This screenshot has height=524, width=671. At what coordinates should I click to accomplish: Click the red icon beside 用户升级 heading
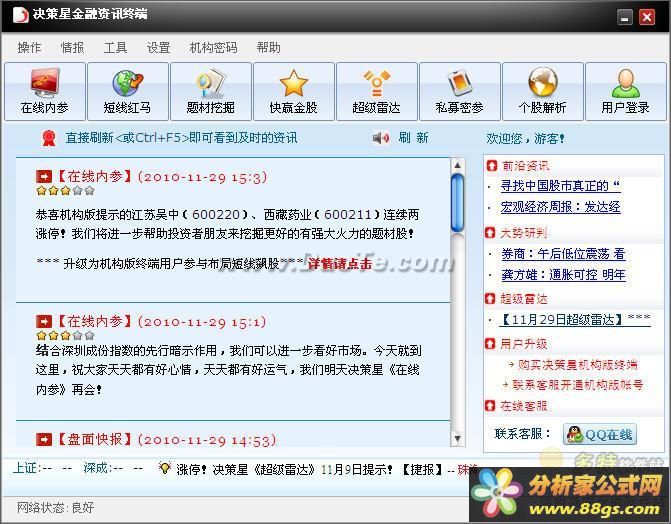[490, 343]
